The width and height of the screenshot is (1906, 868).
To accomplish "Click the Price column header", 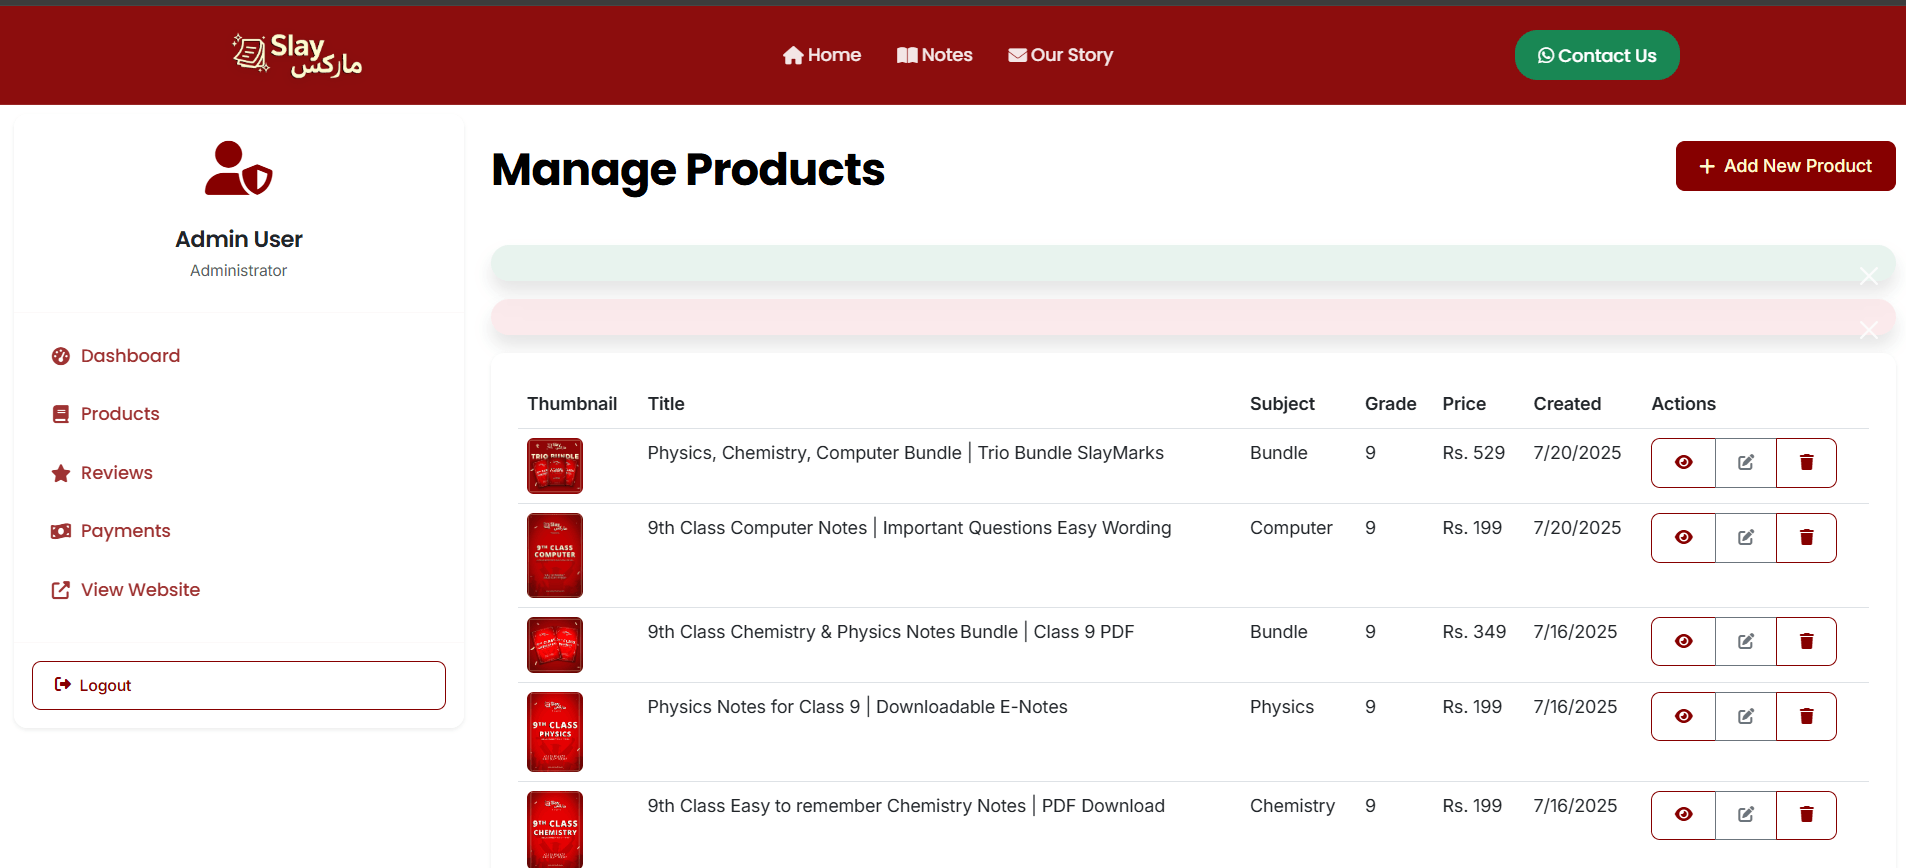I will [x=1464, y=404].
